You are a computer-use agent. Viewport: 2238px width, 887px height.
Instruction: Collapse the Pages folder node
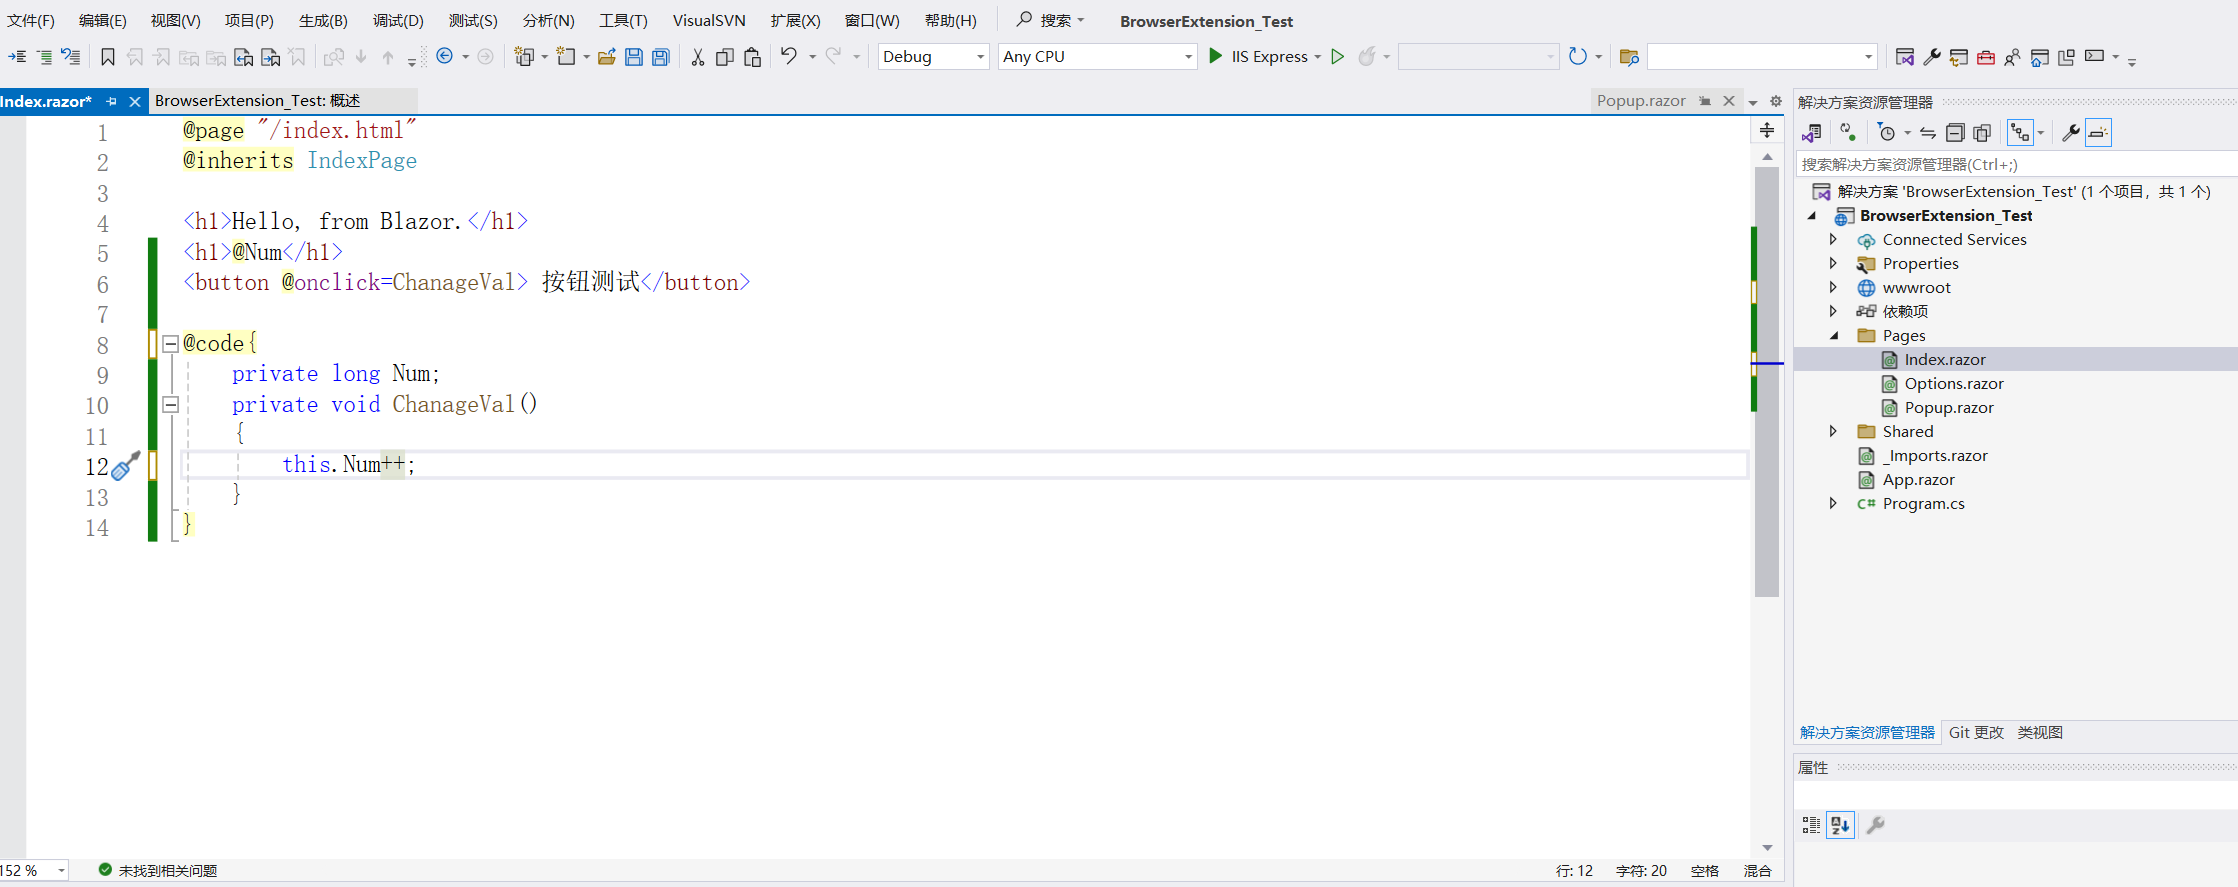[x=1833, y=335]
